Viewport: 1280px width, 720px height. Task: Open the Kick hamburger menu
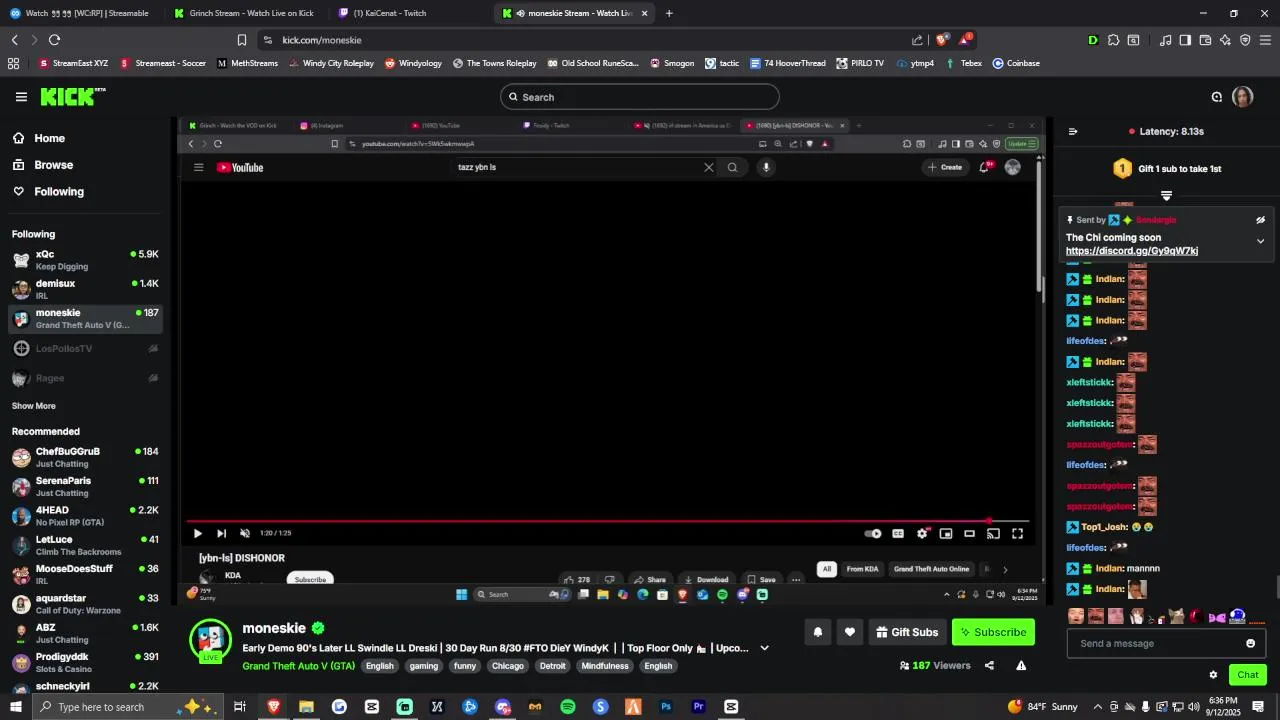point(21,97)
